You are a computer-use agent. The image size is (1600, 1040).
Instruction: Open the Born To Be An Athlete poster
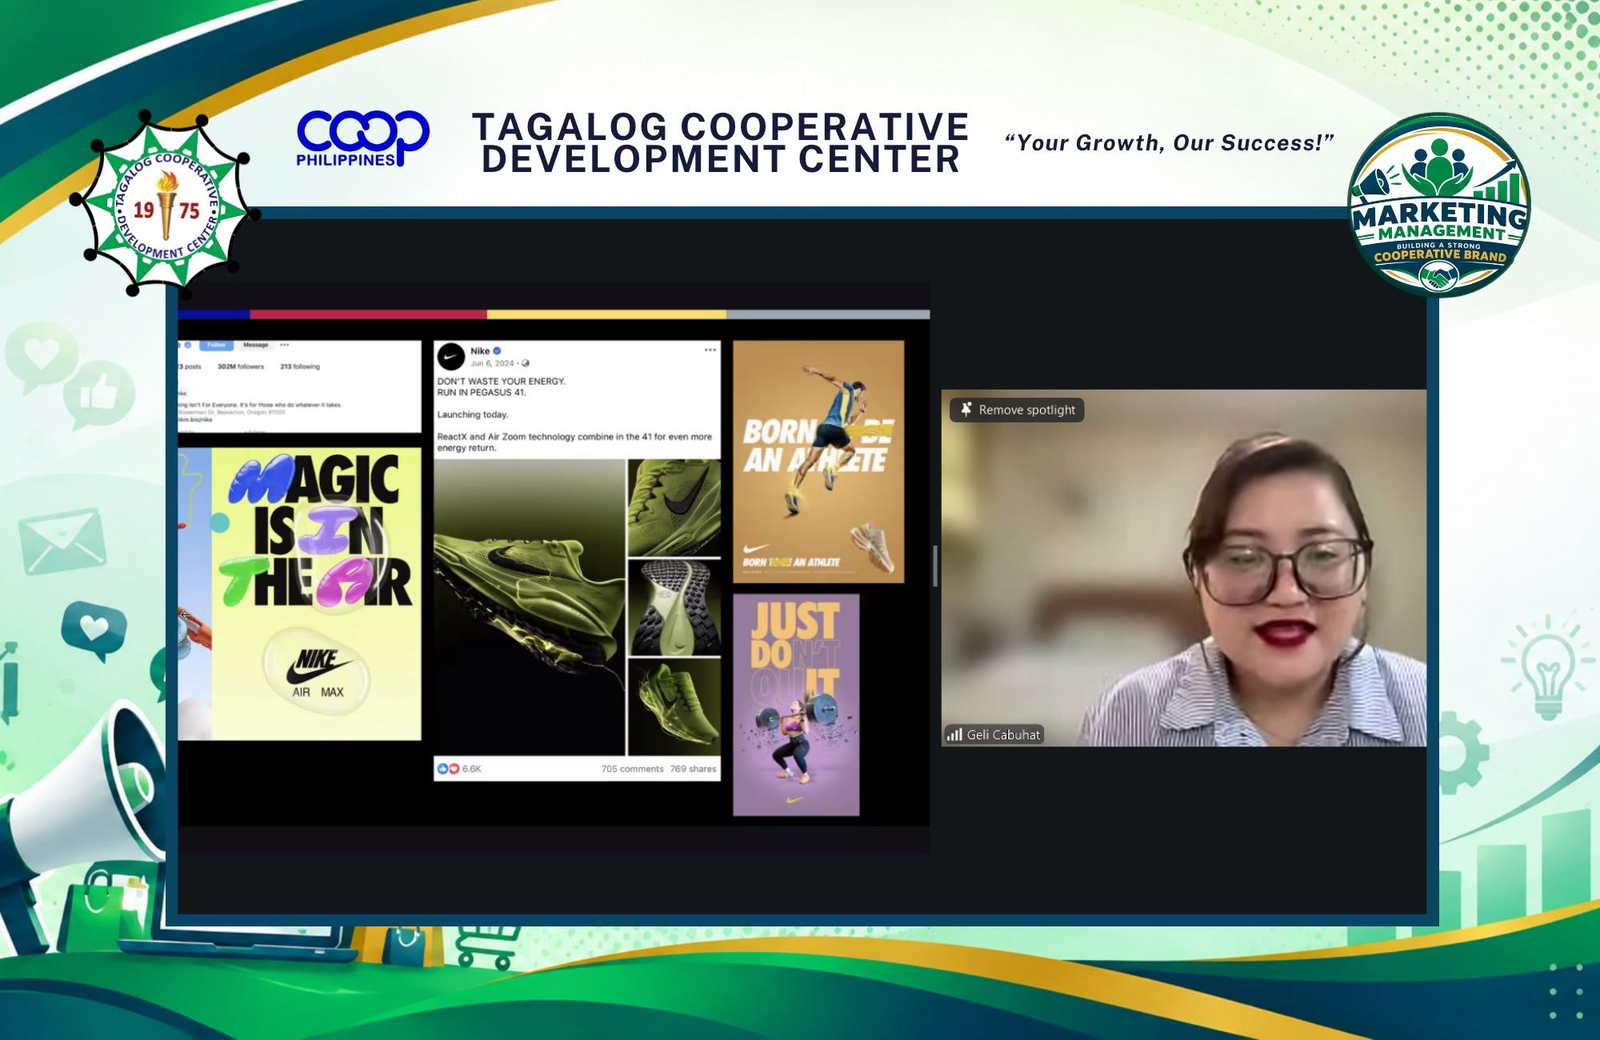[x=818, y=462]
